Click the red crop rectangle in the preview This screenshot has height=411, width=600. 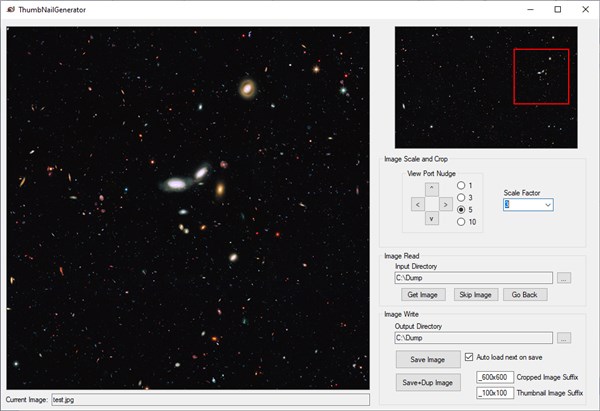(541, 76)
